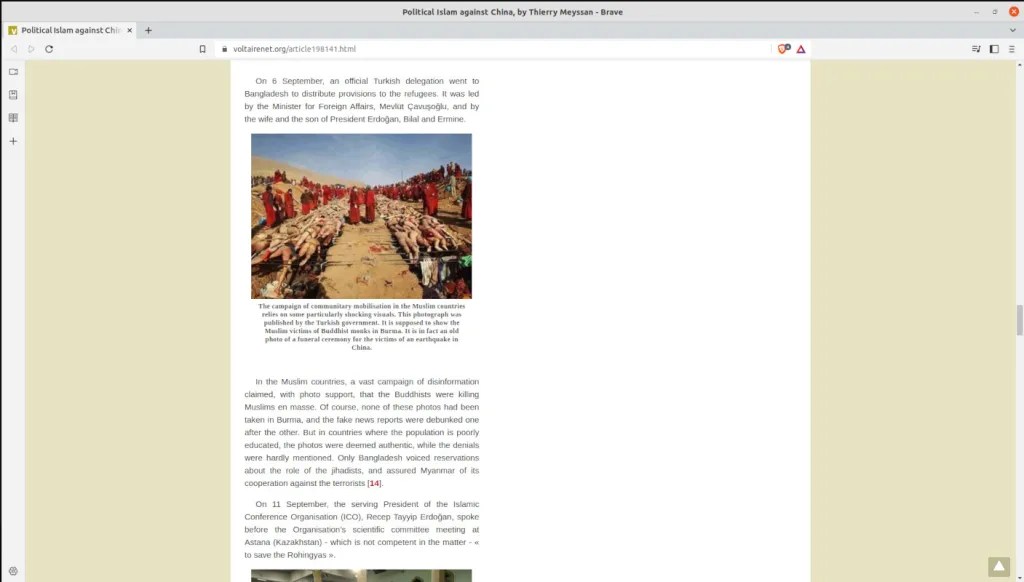The width and height of the screenshot is (1024, 582).
Task: Reload the current page
Action: click(49, 48)
